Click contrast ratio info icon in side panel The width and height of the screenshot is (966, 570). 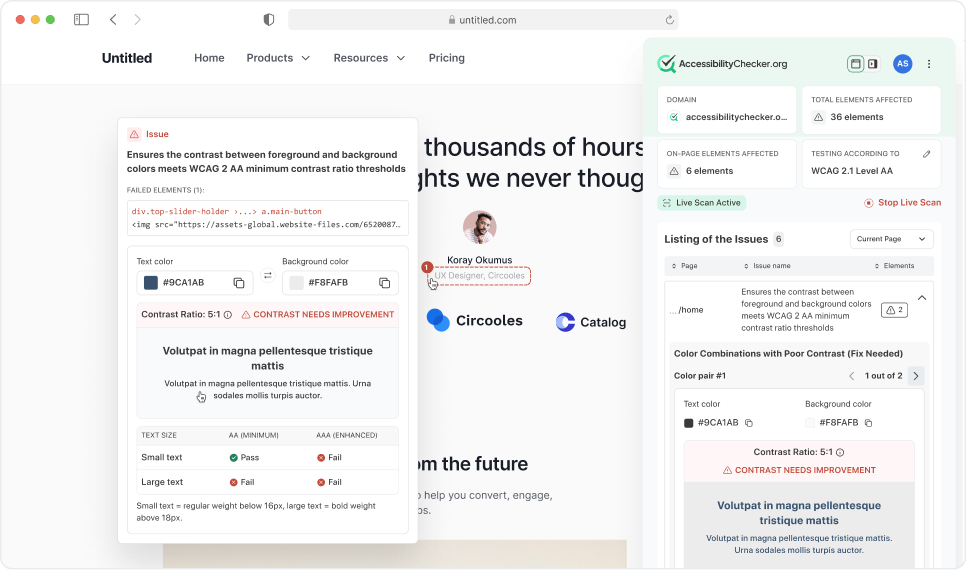pyautogui.click(x=840, y=452)
